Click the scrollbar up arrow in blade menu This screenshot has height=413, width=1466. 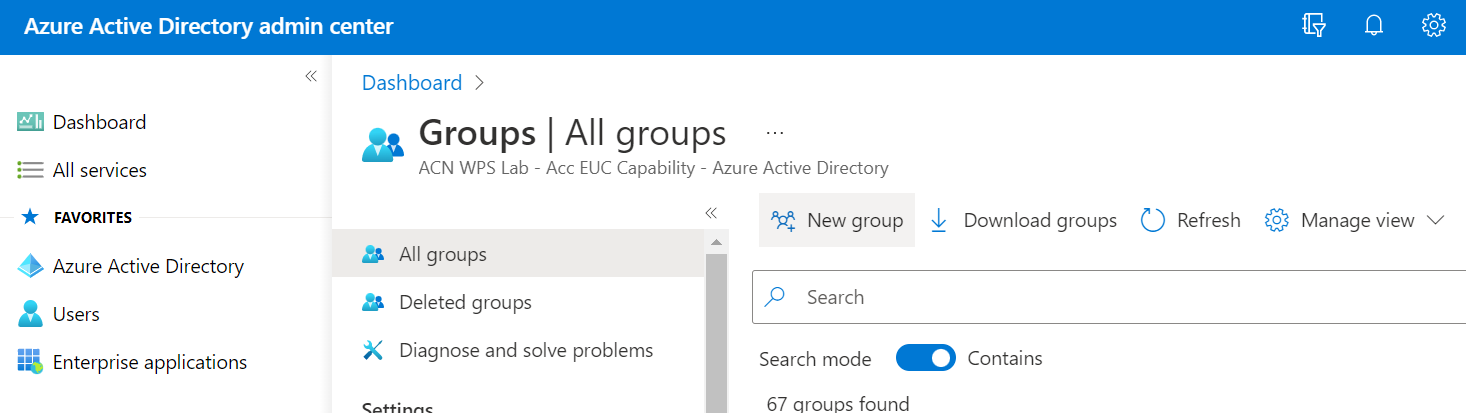716,242
